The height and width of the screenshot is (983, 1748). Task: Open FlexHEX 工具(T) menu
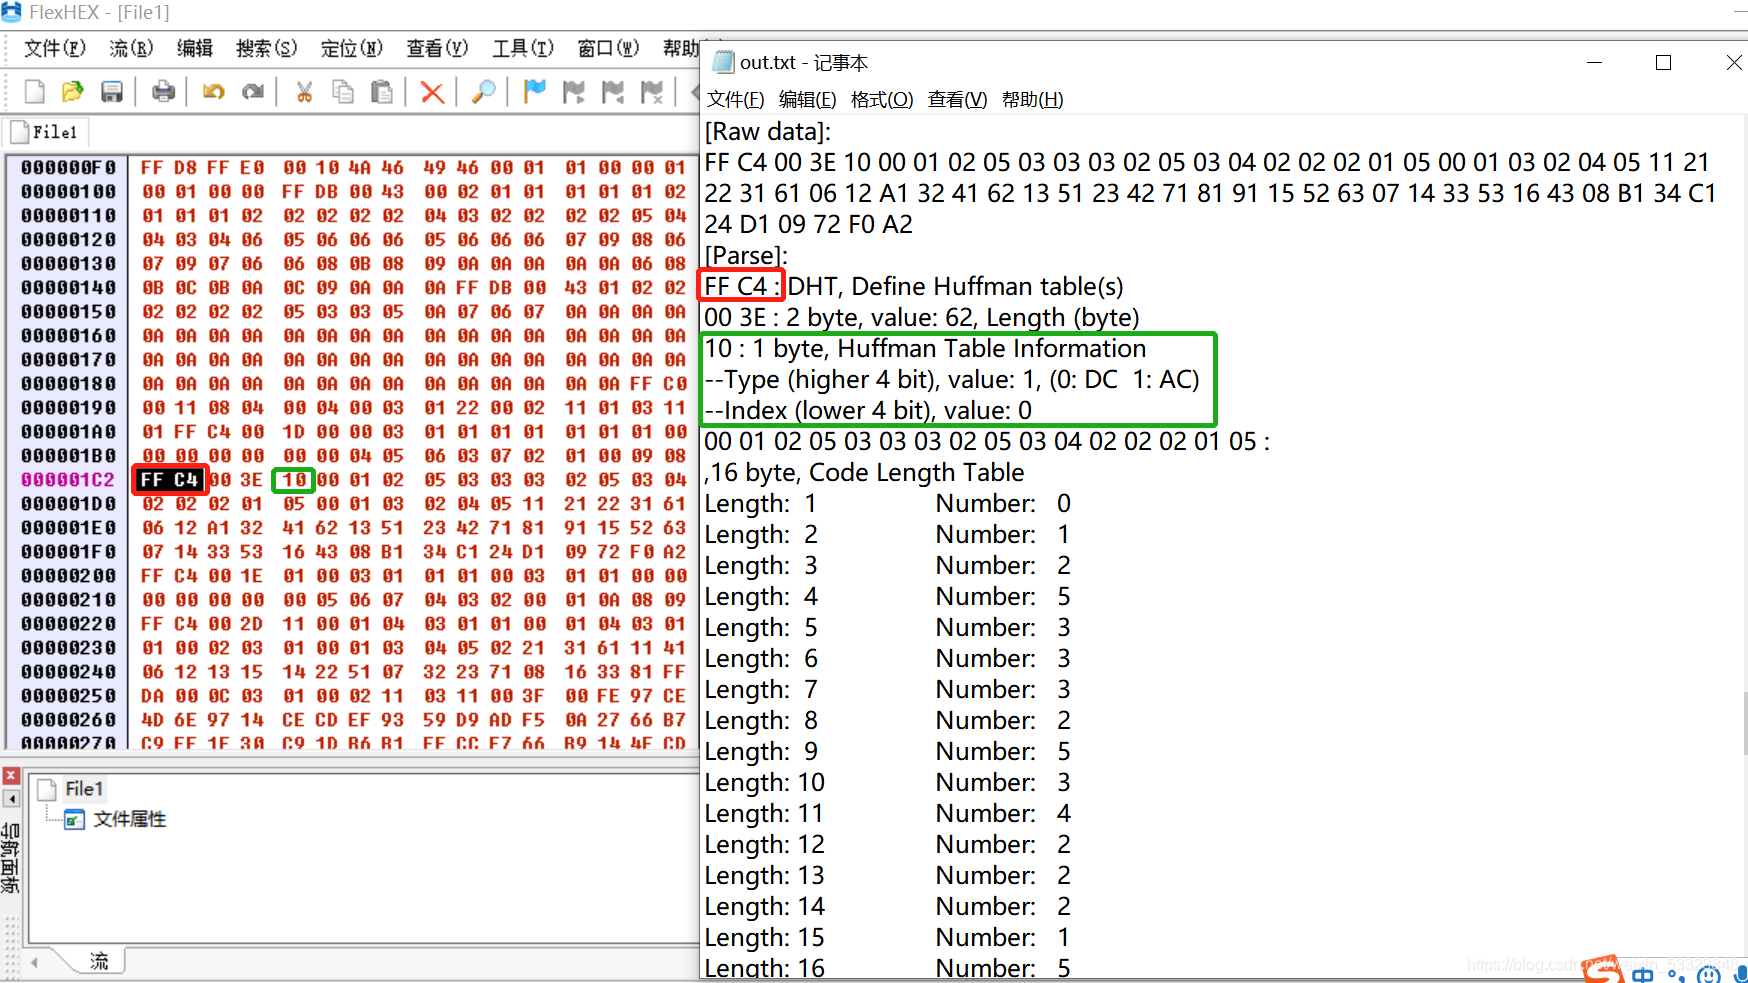pos(523,48)
